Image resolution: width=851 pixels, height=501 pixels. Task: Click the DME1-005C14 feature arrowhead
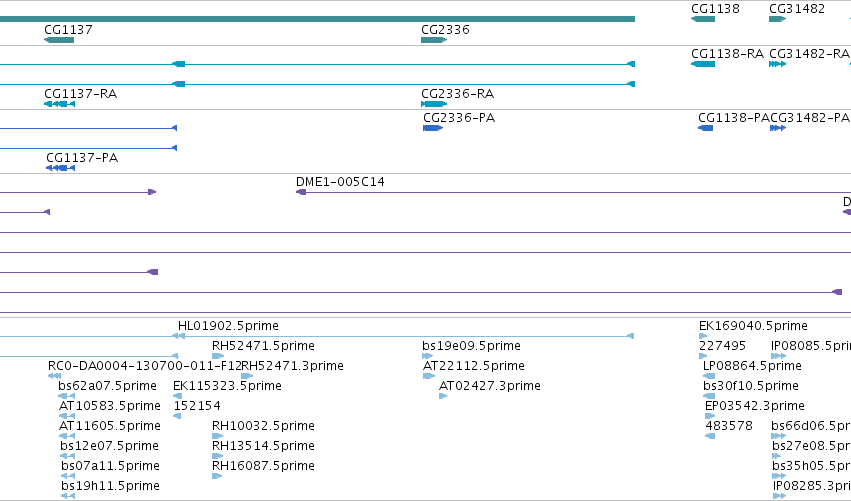301,192
